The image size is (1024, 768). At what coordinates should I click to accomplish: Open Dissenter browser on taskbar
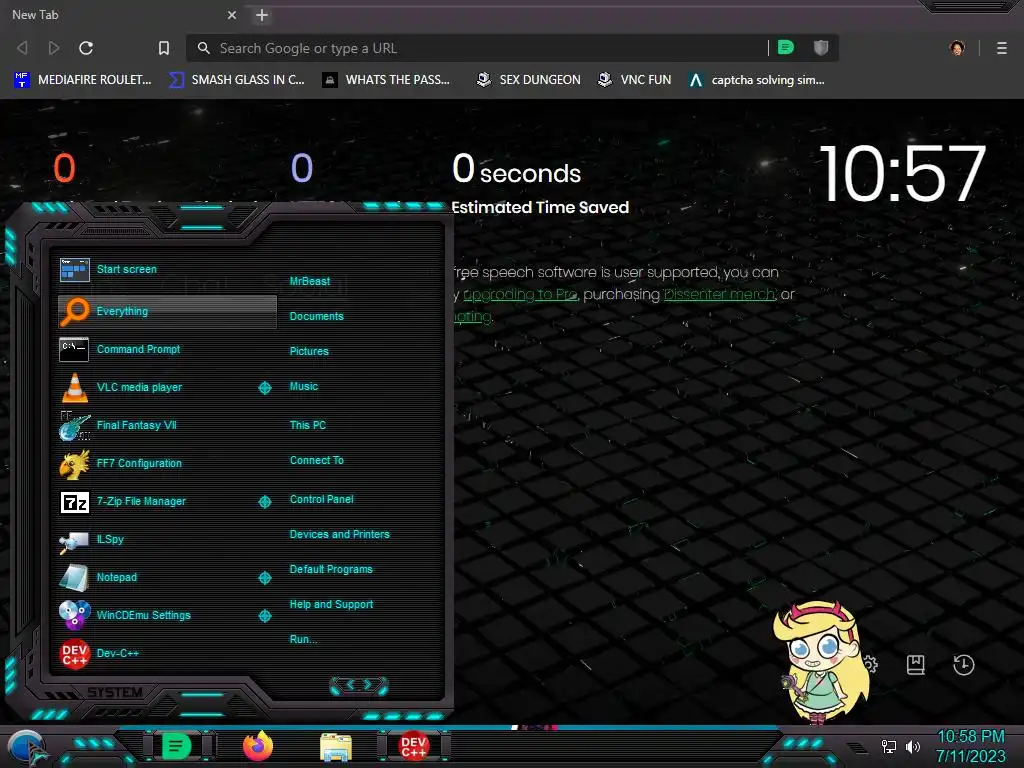(x=176, y=746)
